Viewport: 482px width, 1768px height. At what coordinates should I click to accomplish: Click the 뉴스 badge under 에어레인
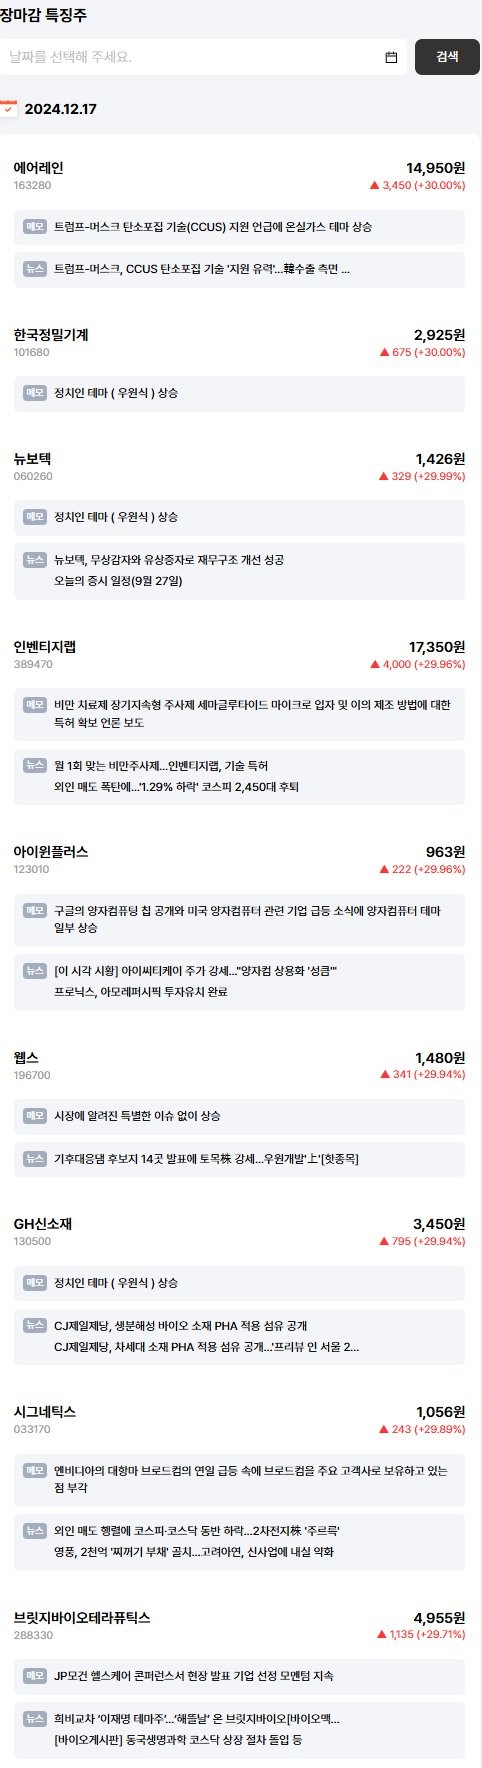click(35, 269)
